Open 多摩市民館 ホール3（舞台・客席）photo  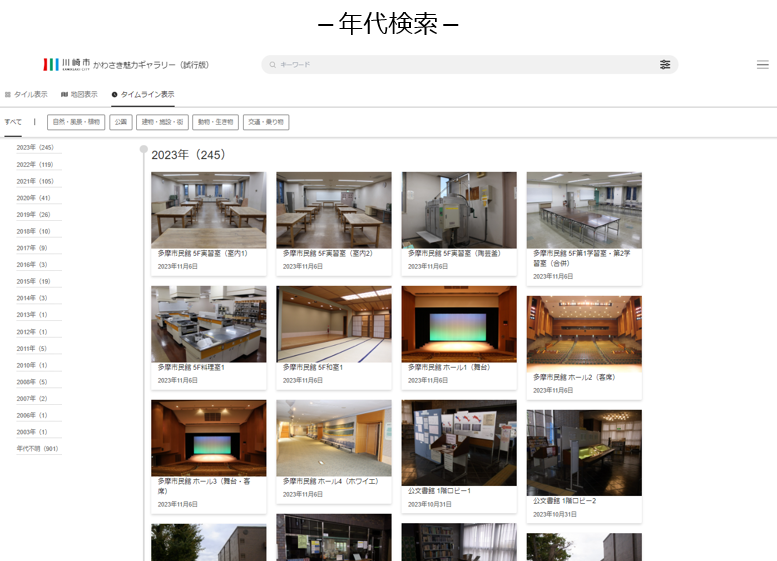[209, 438]
